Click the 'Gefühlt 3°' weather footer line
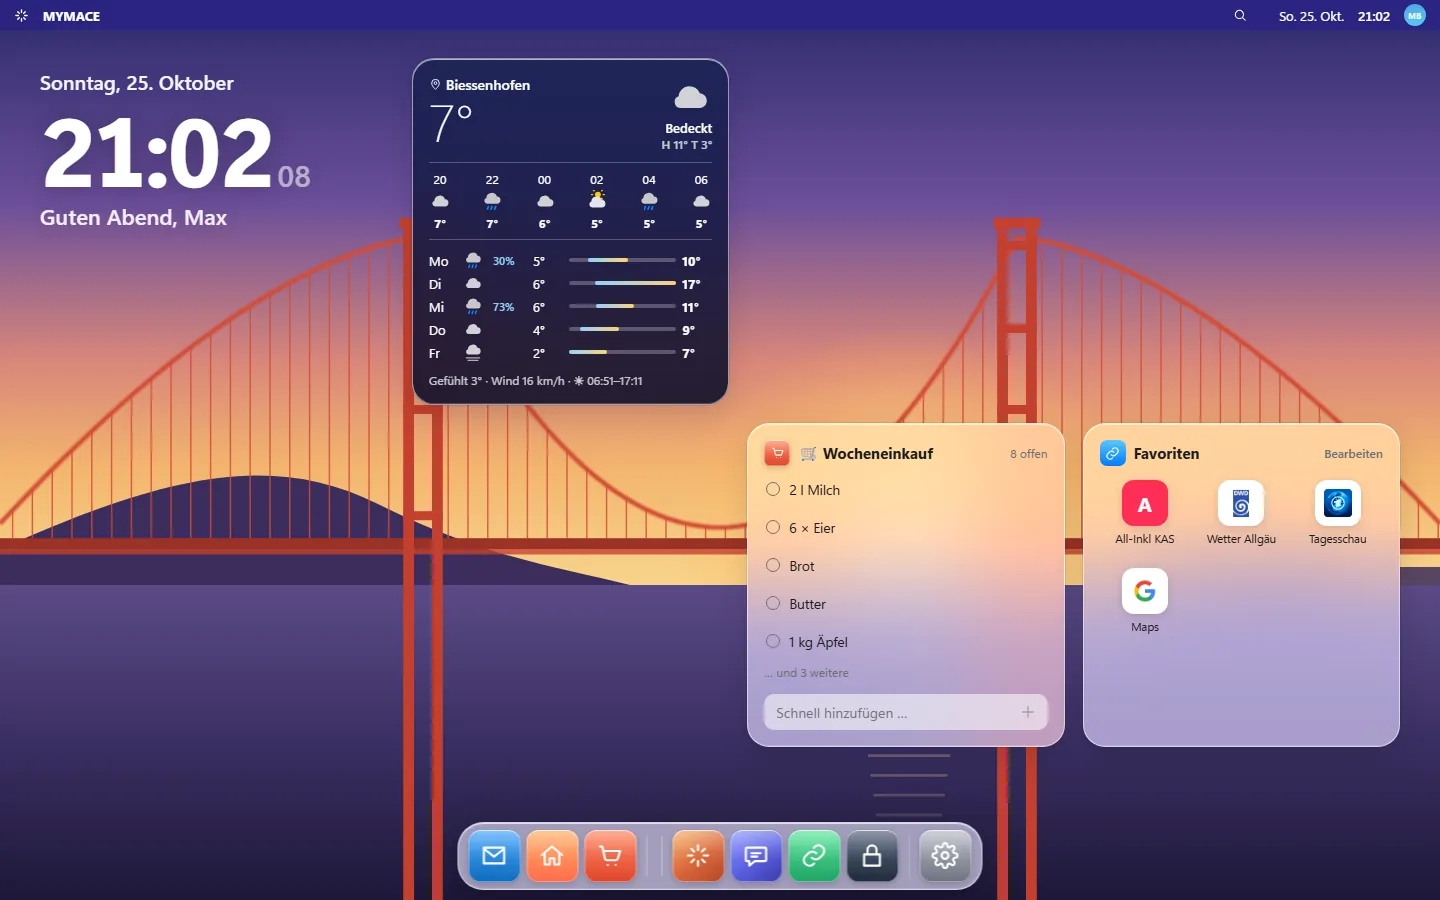The image size is (1440, 900). (536, 381)
